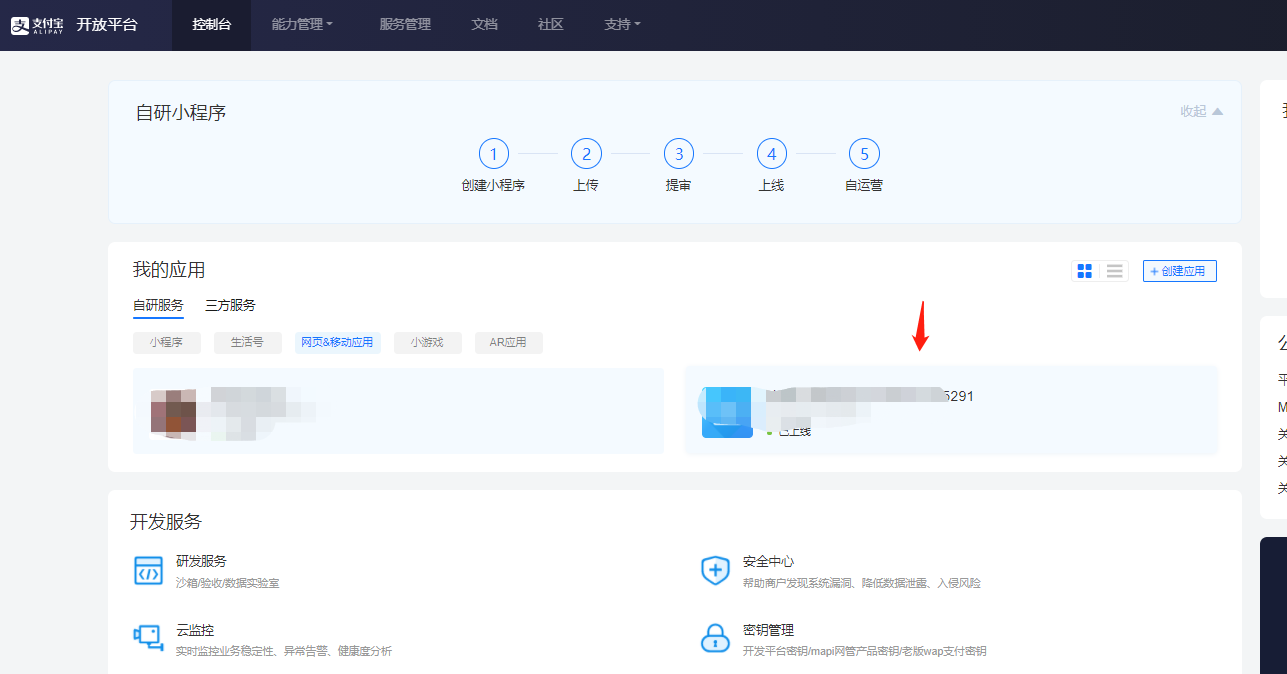Click the 开发服务 heading
The image size is (1287, 674).
tap(166, 521)
